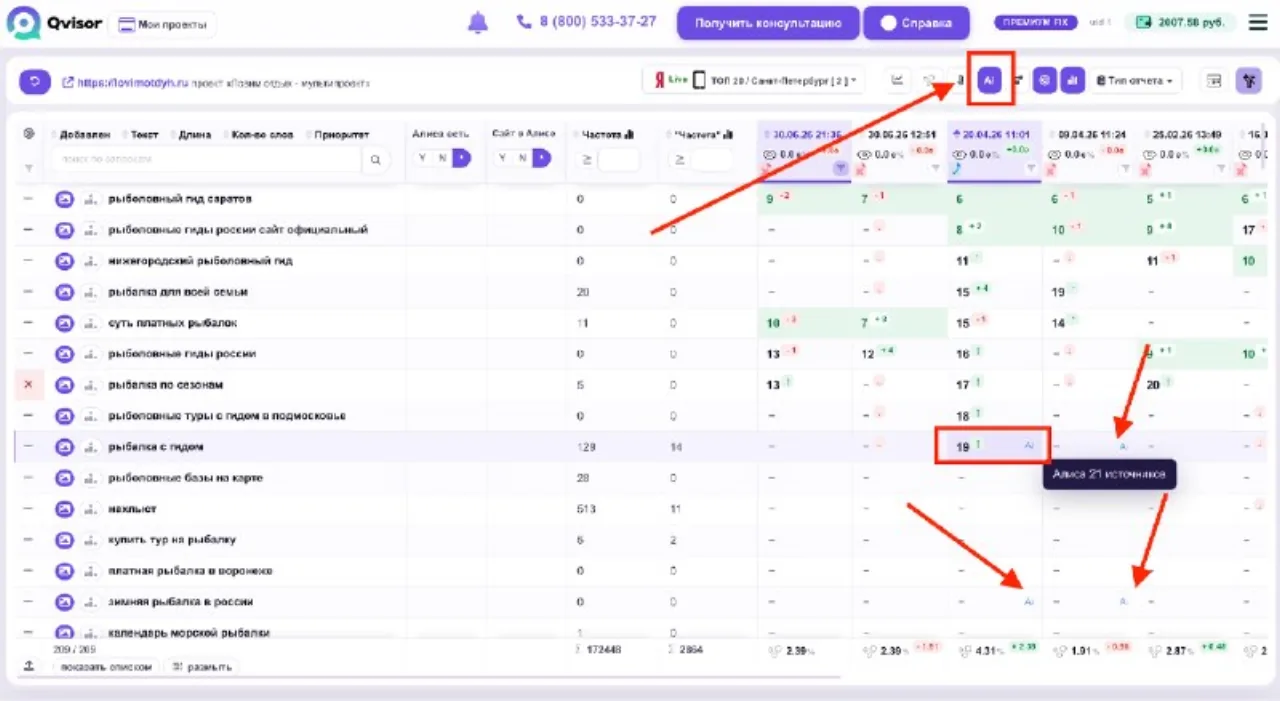Open the Тип отчета dropdown
Image resolution: width=1280 pixels, height=701 pixels.
1138,81
